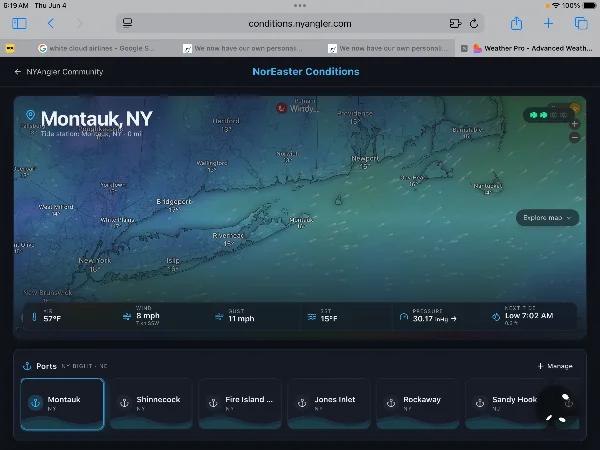Click the Montauk, NY location heading
This screenshot has height=450, width=600.
97,119
